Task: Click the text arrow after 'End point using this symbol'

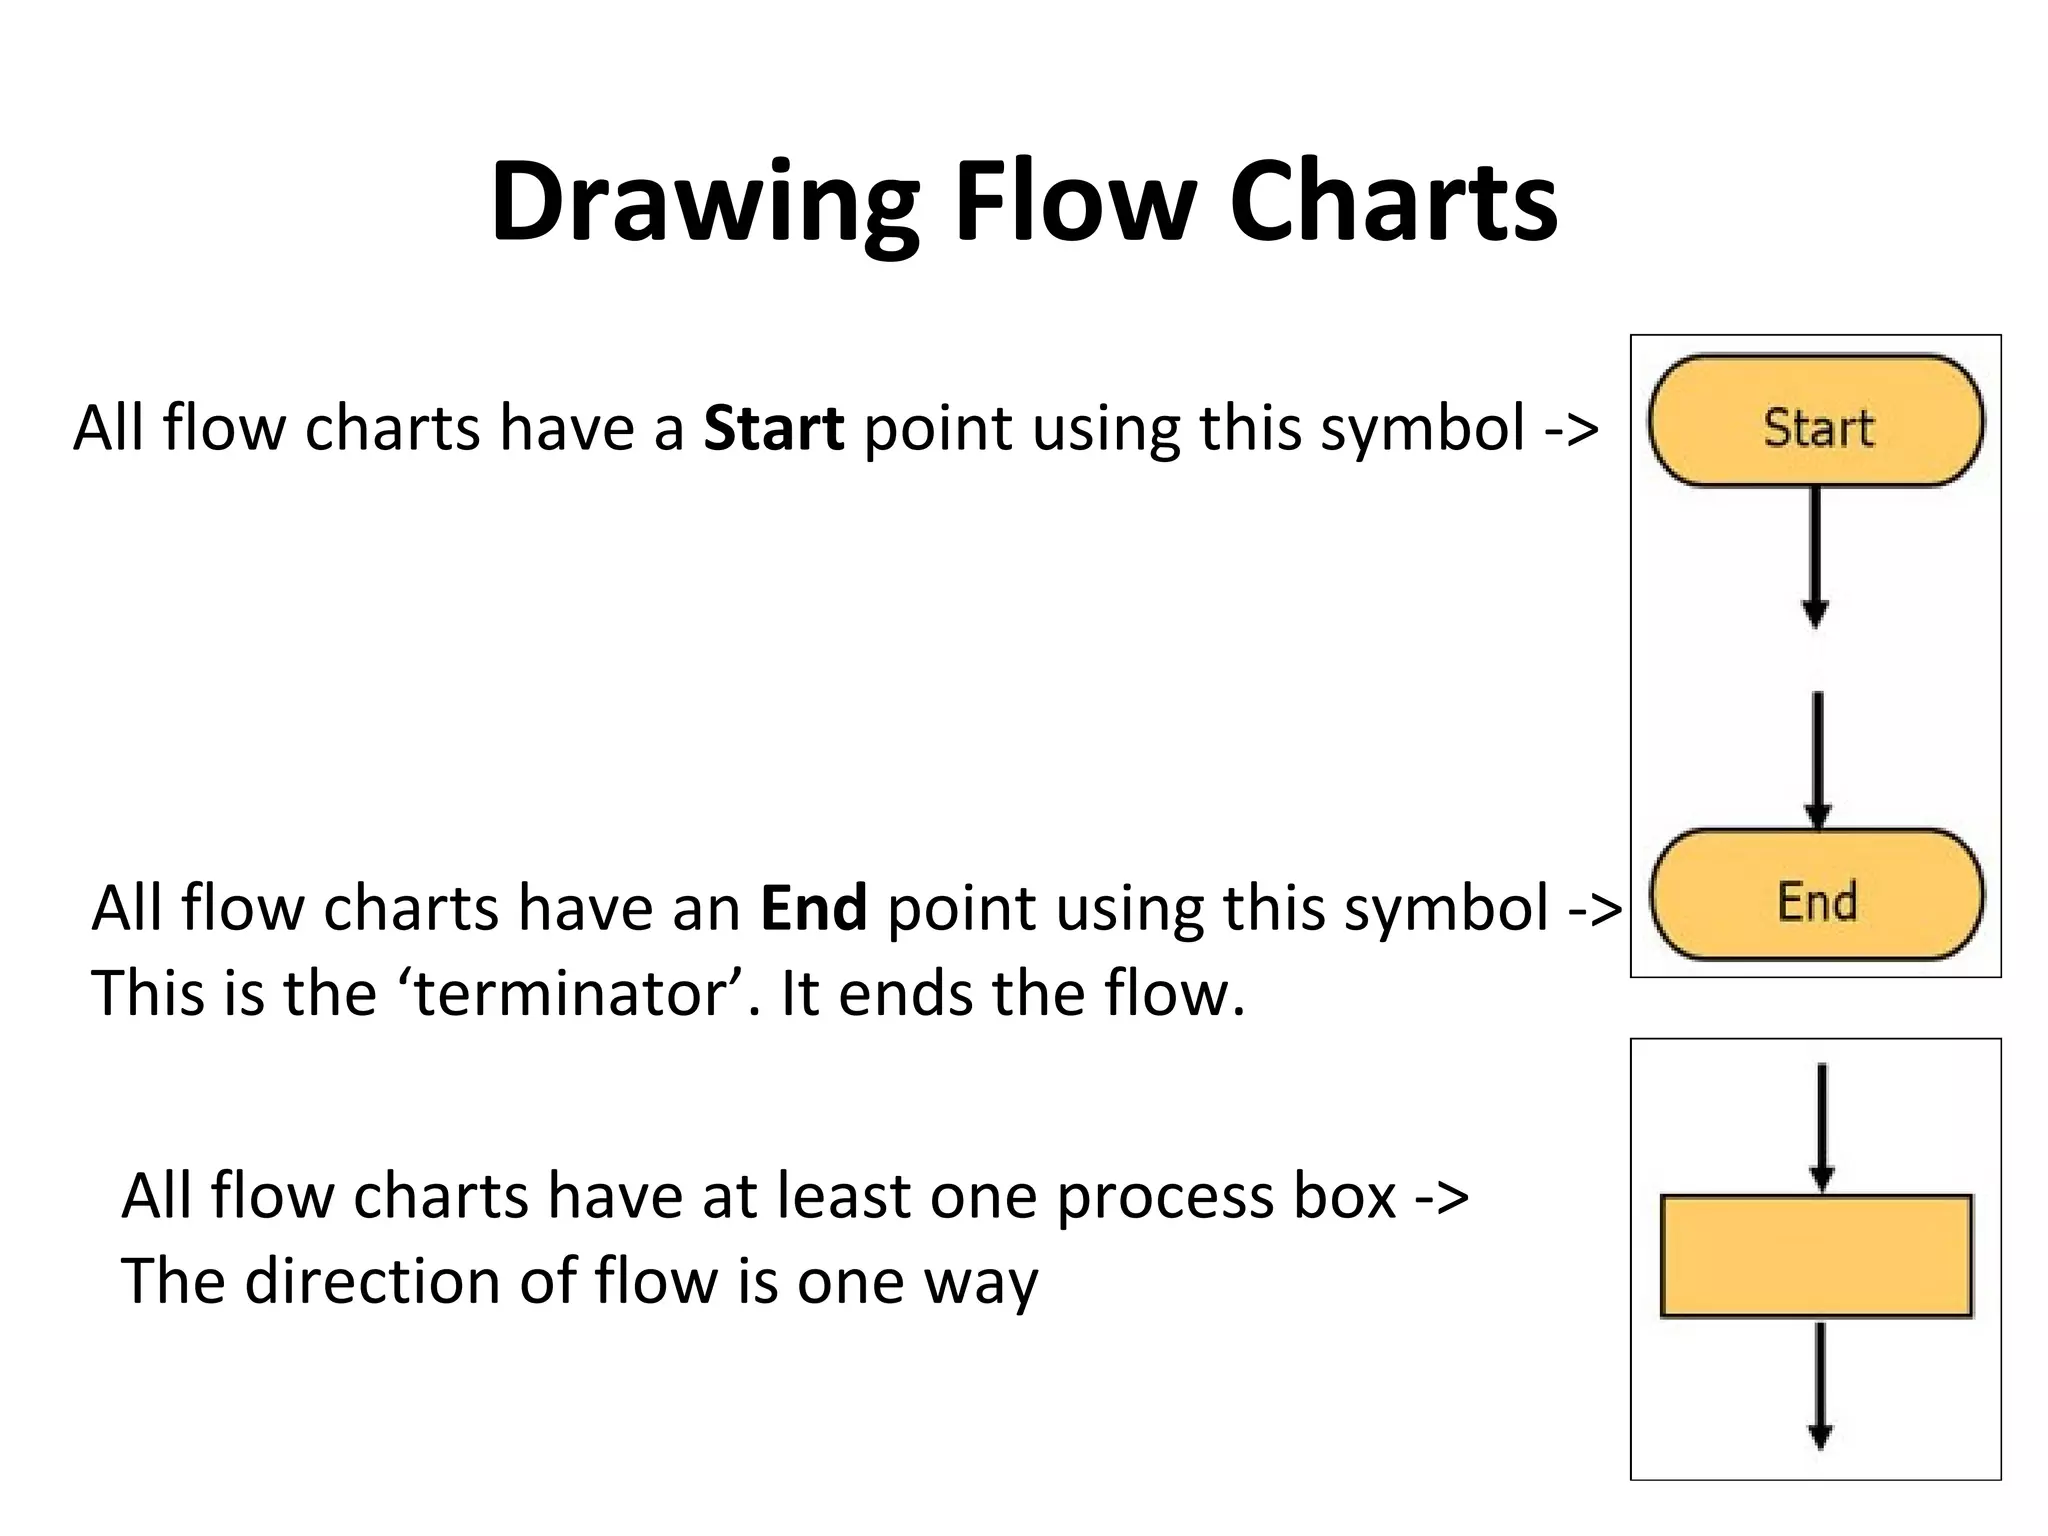Action: [1595, 910]
